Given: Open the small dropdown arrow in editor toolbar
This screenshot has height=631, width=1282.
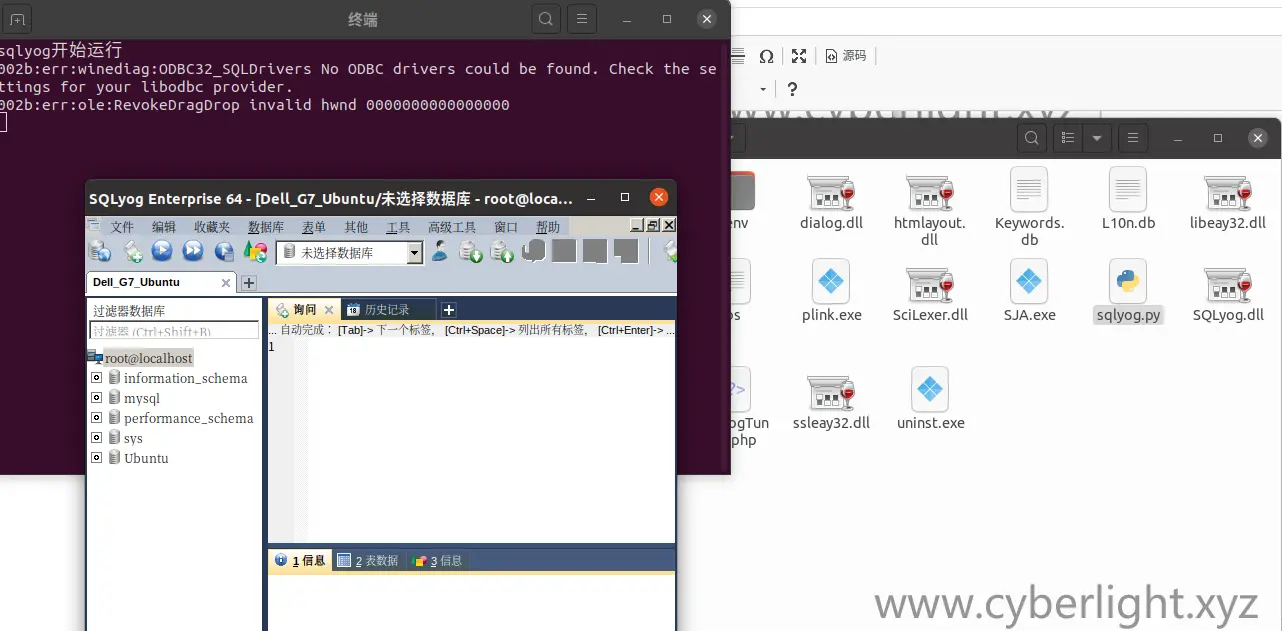Looking at the screenshot, I should [763, 89].
